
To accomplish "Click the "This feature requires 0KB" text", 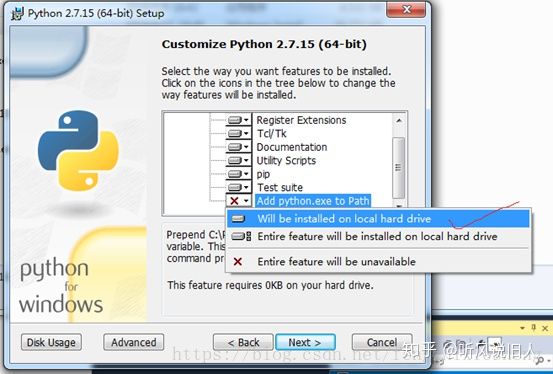I will tap(271, 285).
